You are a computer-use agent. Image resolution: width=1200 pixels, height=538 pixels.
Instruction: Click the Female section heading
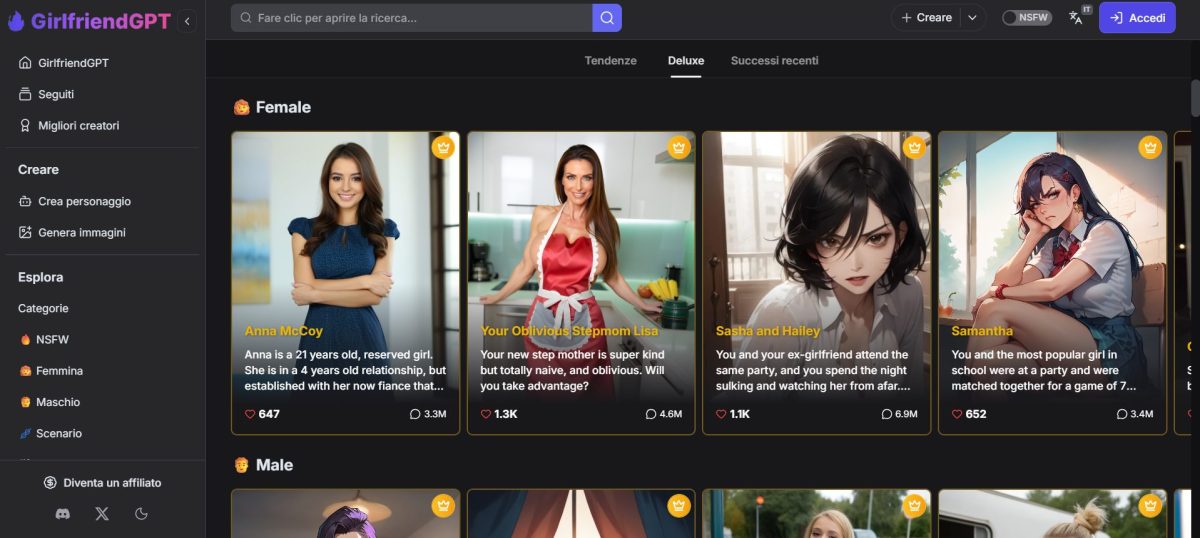point(272,107)
